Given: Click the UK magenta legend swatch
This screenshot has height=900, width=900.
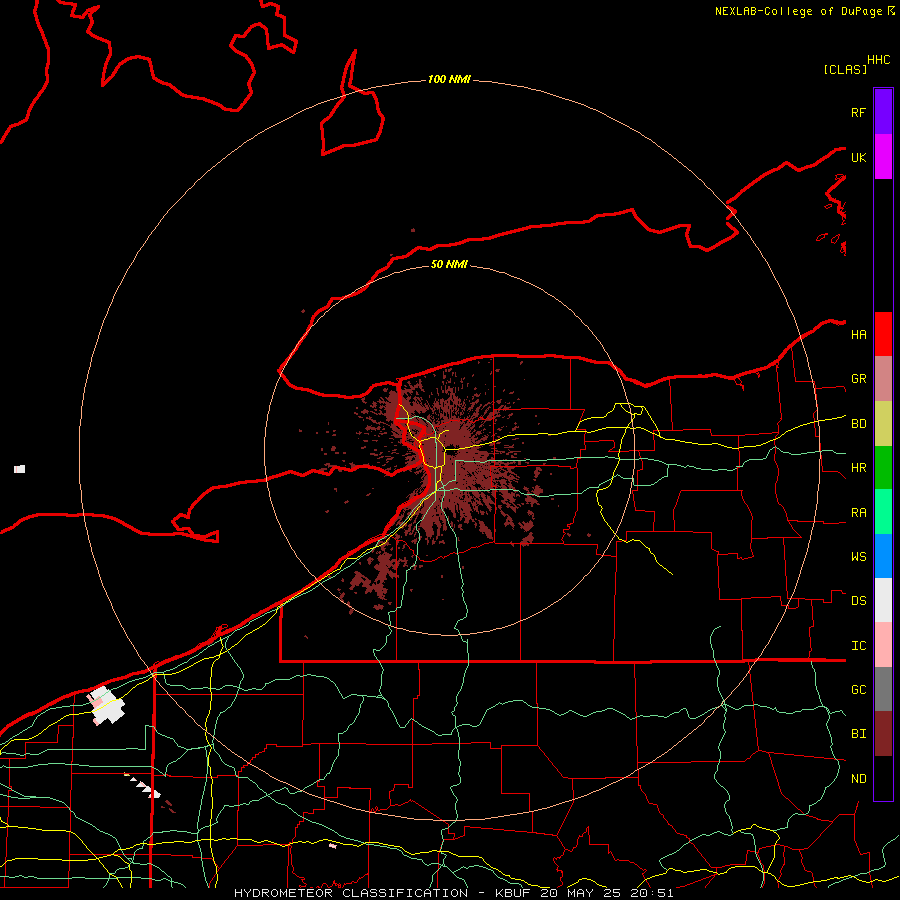Looking at the screenshot, I should [x=883, y=157].
